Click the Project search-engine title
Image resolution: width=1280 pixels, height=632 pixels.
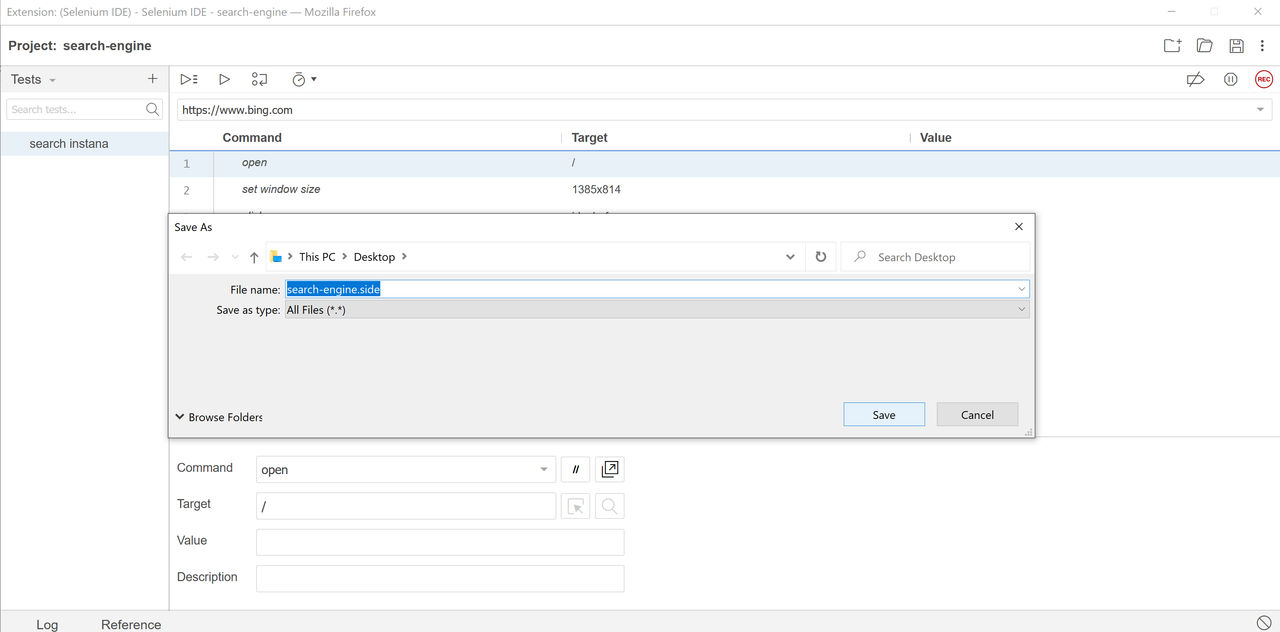pos(80,46)
